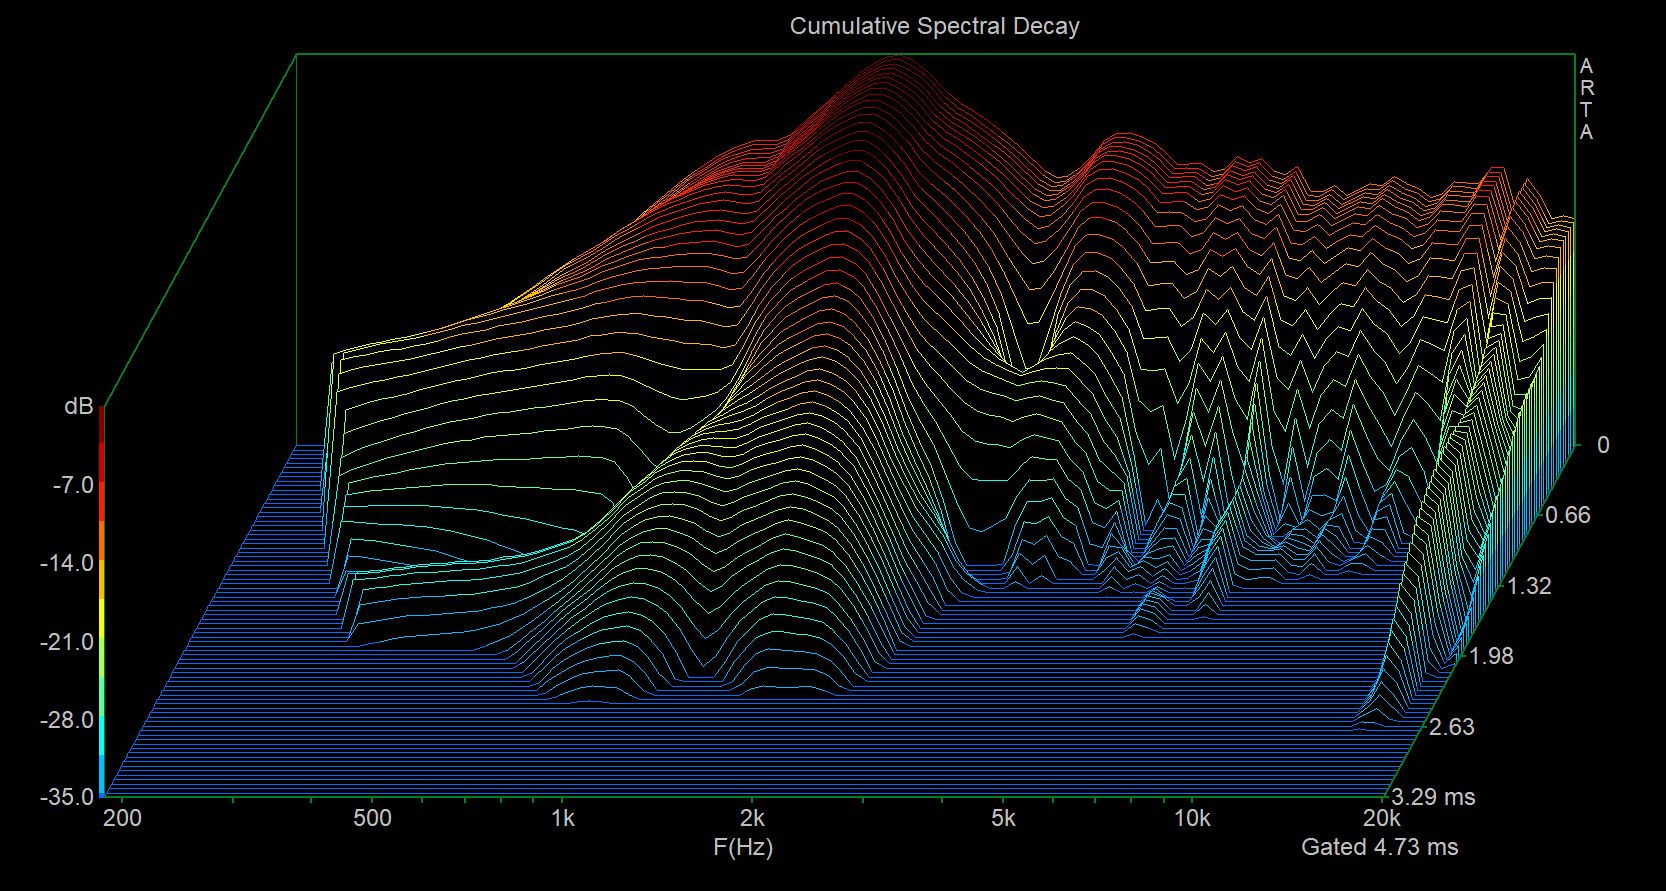Screen dimensions: 1666x891
Task: Click the 3.29 ms time axis label
Action: 1433,797
